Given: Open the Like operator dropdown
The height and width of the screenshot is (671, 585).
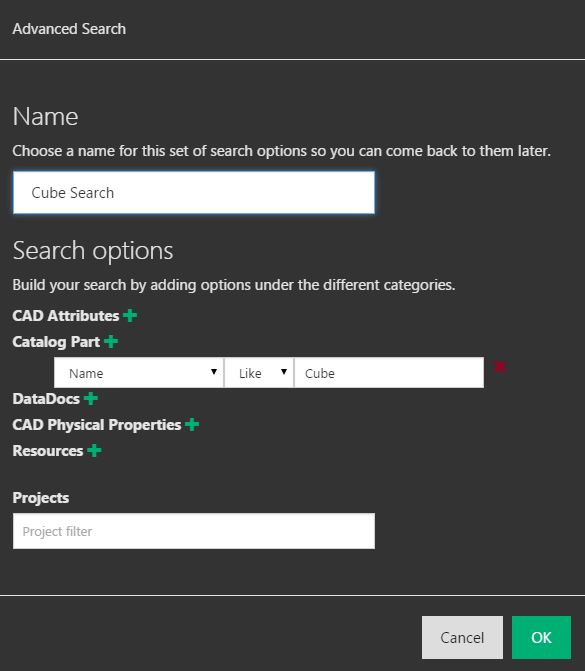Looking at the screenshot, I should click(259, 373).
